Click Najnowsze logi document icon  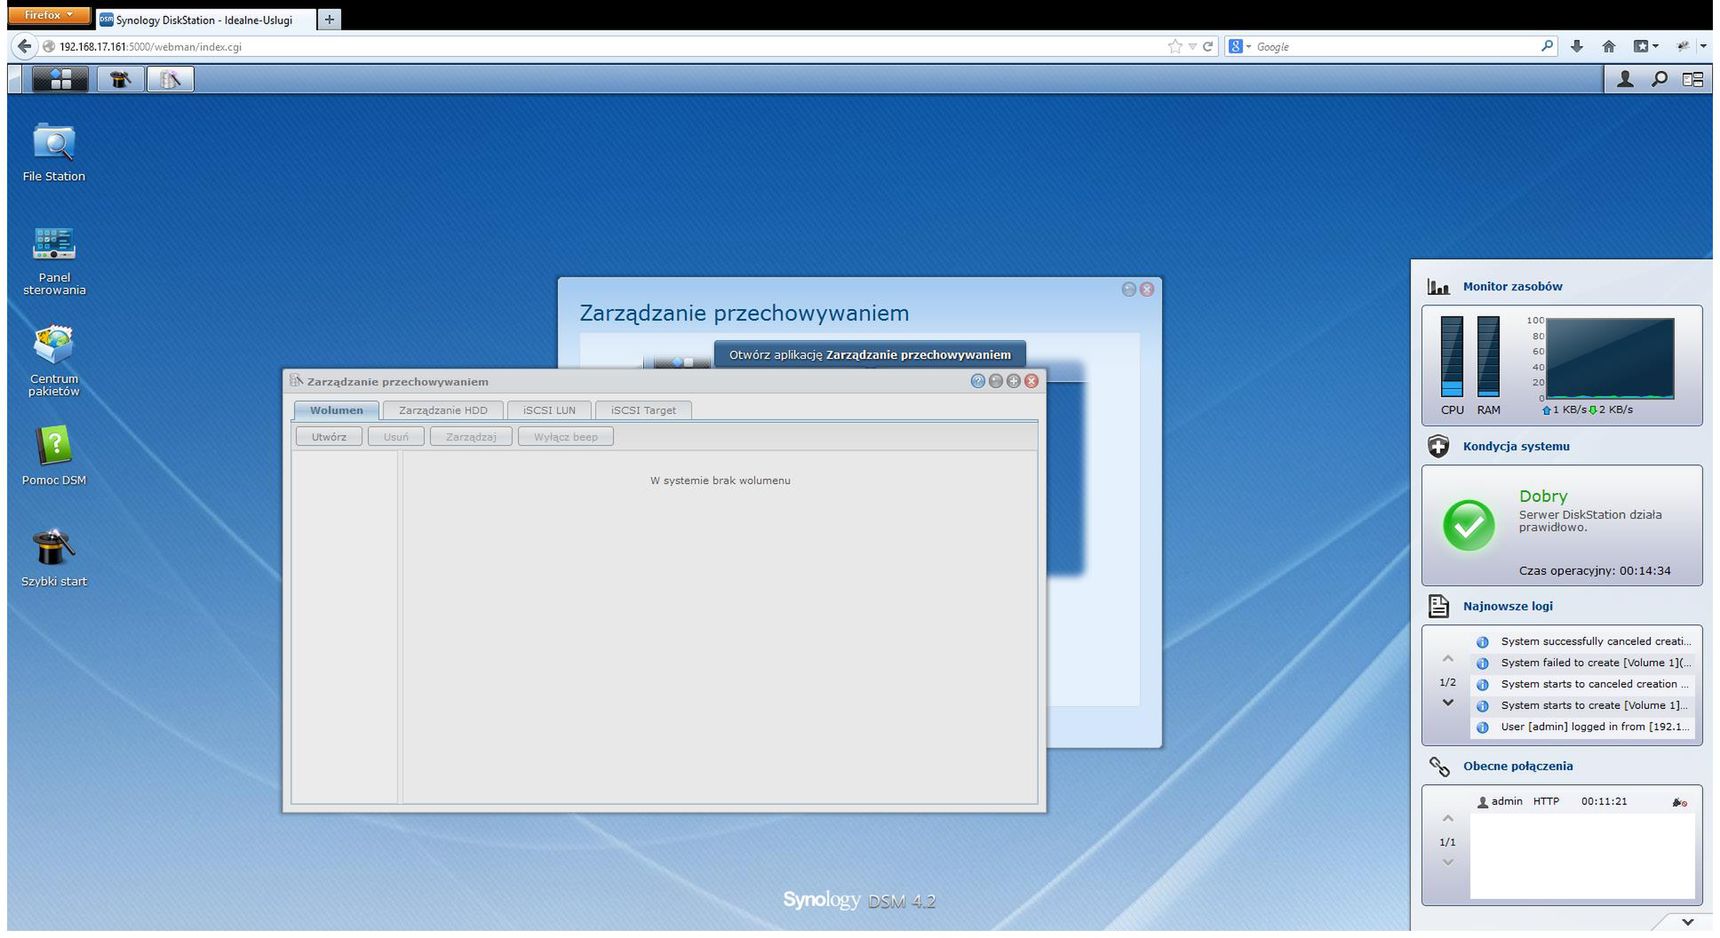[1439, 606]
